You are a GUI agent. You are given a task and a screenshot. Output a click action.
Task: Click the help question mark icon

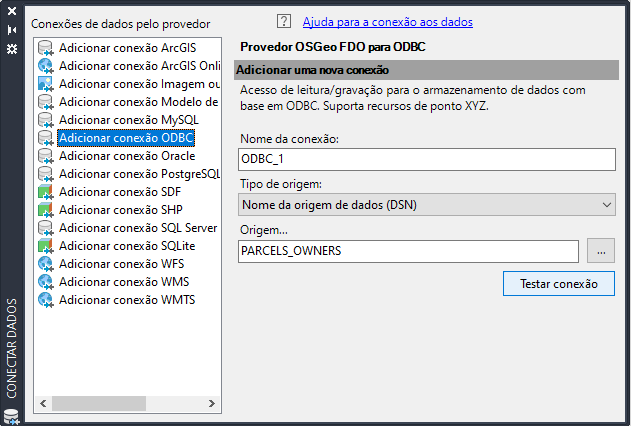(x=283, y=21)
